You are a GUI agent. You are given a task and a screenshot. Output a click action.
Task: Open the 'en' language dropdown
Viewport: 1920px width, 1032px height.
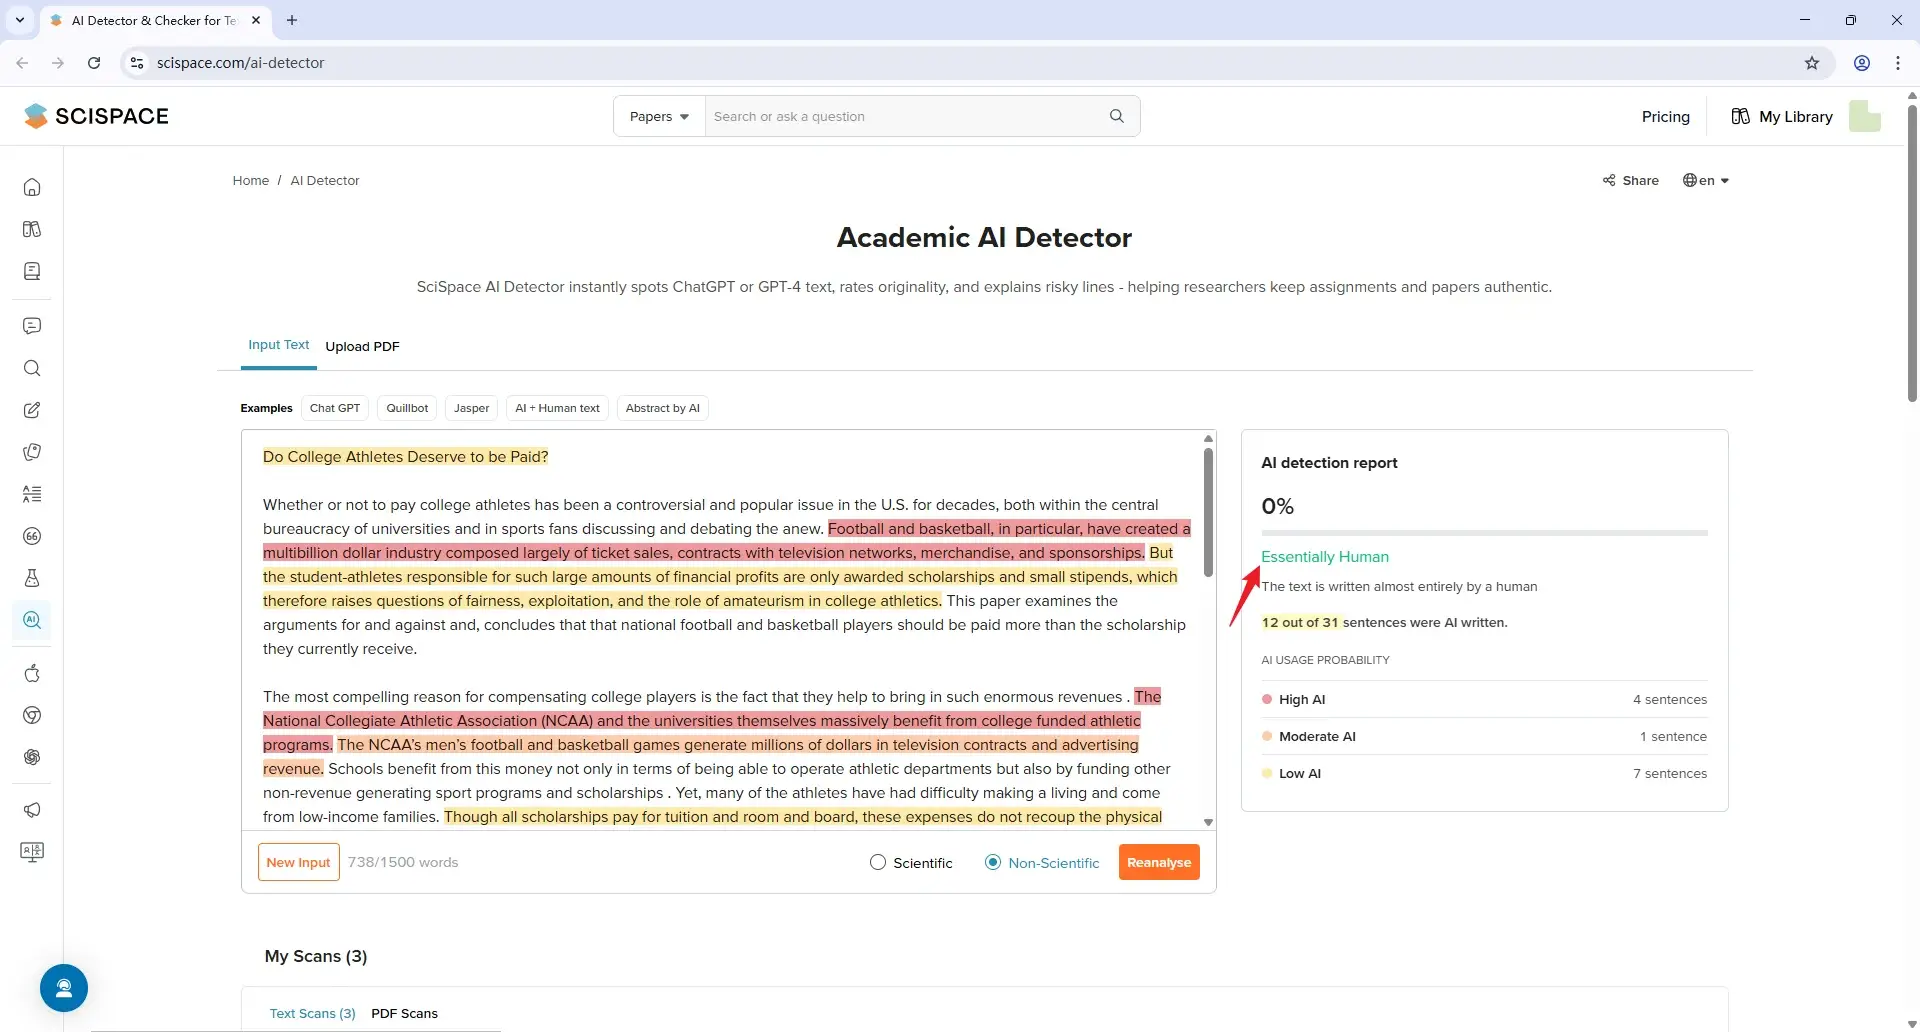click(x=1706, y=180)
